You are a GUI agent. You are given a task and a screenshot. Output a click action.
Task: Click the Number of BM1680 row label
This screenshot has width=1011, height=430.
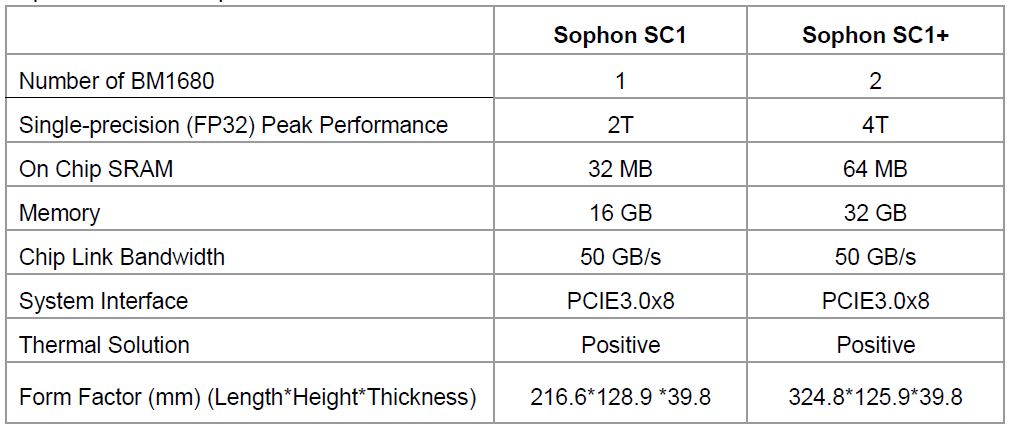[x=117, y=81]
